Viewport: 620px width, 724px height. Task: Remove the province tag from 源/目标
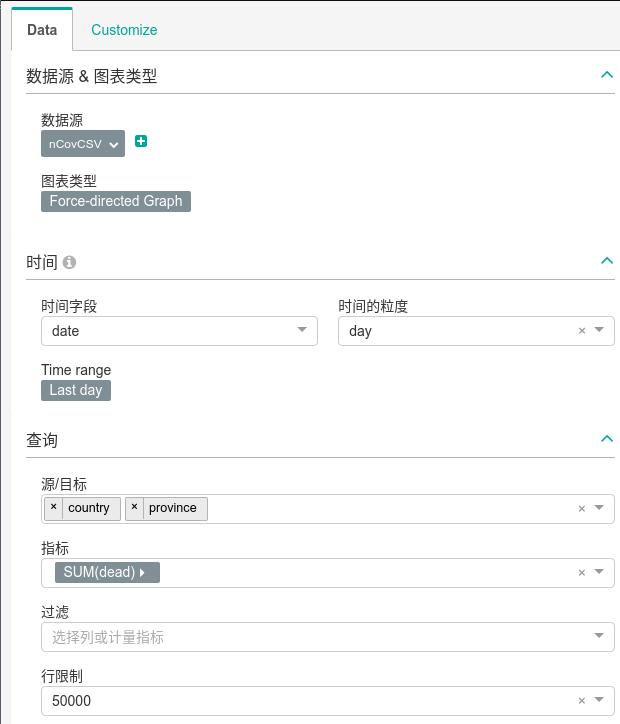coord(134,507)
